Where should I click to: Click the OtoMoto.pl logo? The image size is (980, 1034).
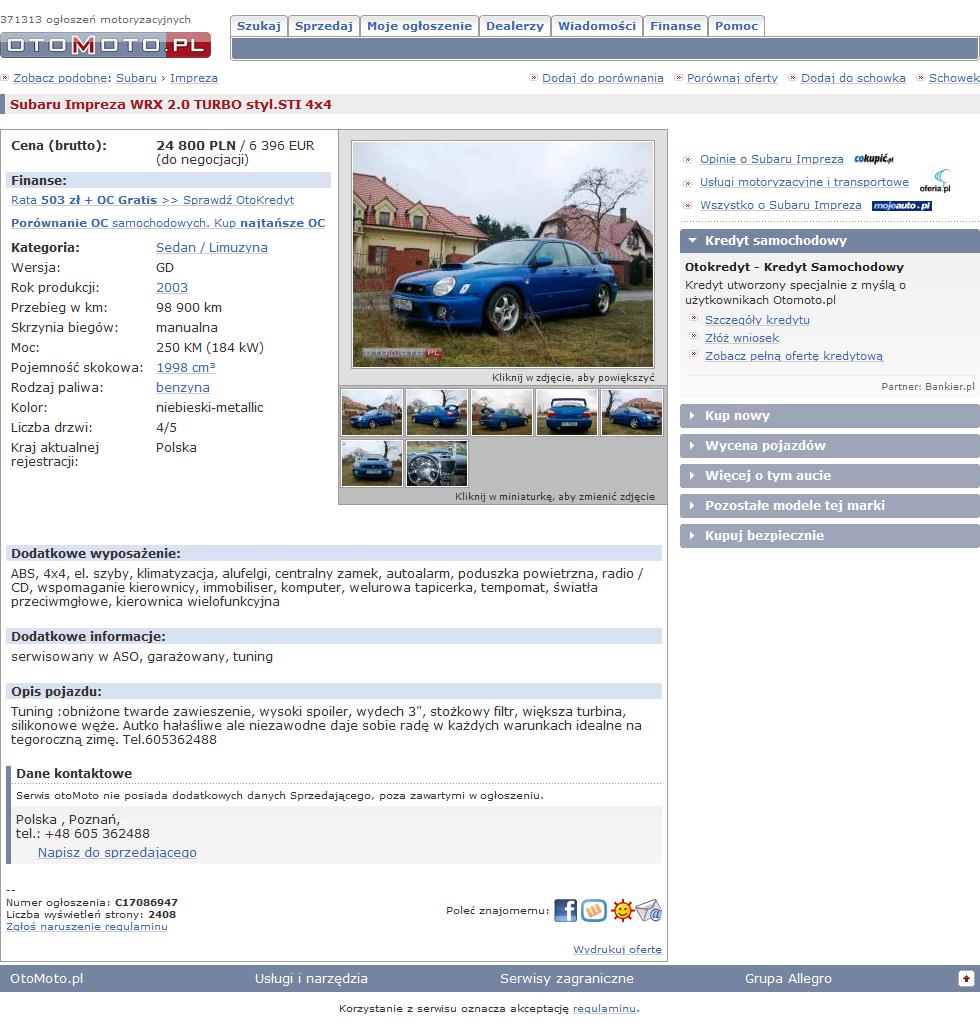pyautogui.click(x=106, y=45)
